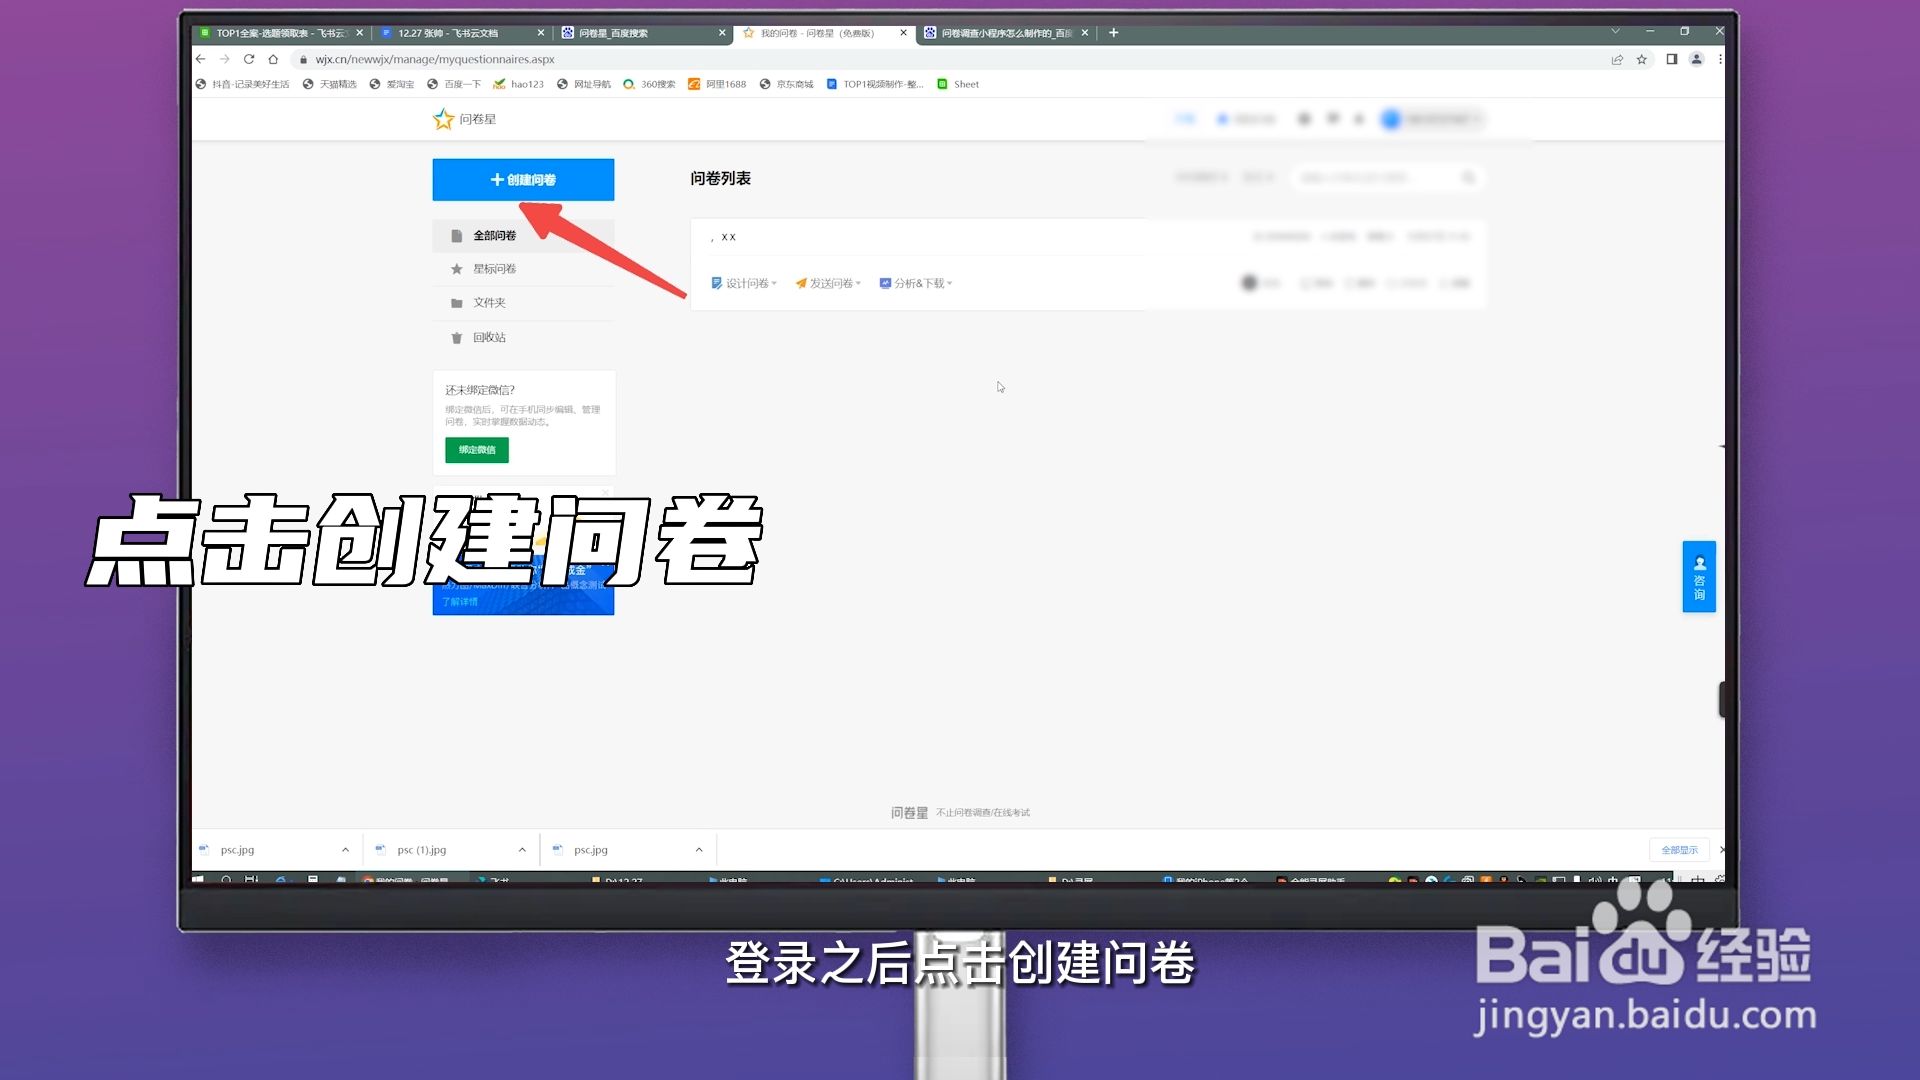Switch to 问卷星_百度搜索 tab
Image resolution: width=1920 pixels, height=1080 pixels.
642,33
